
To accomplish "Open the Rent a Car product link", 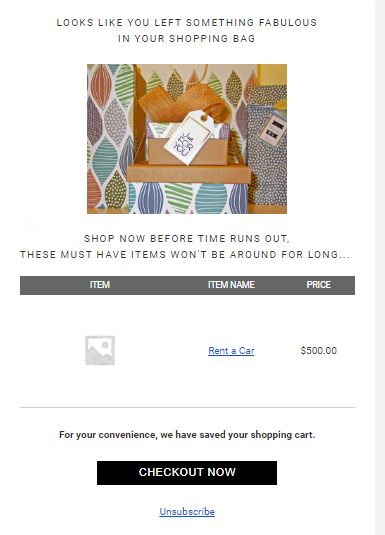I will [231, 351].
